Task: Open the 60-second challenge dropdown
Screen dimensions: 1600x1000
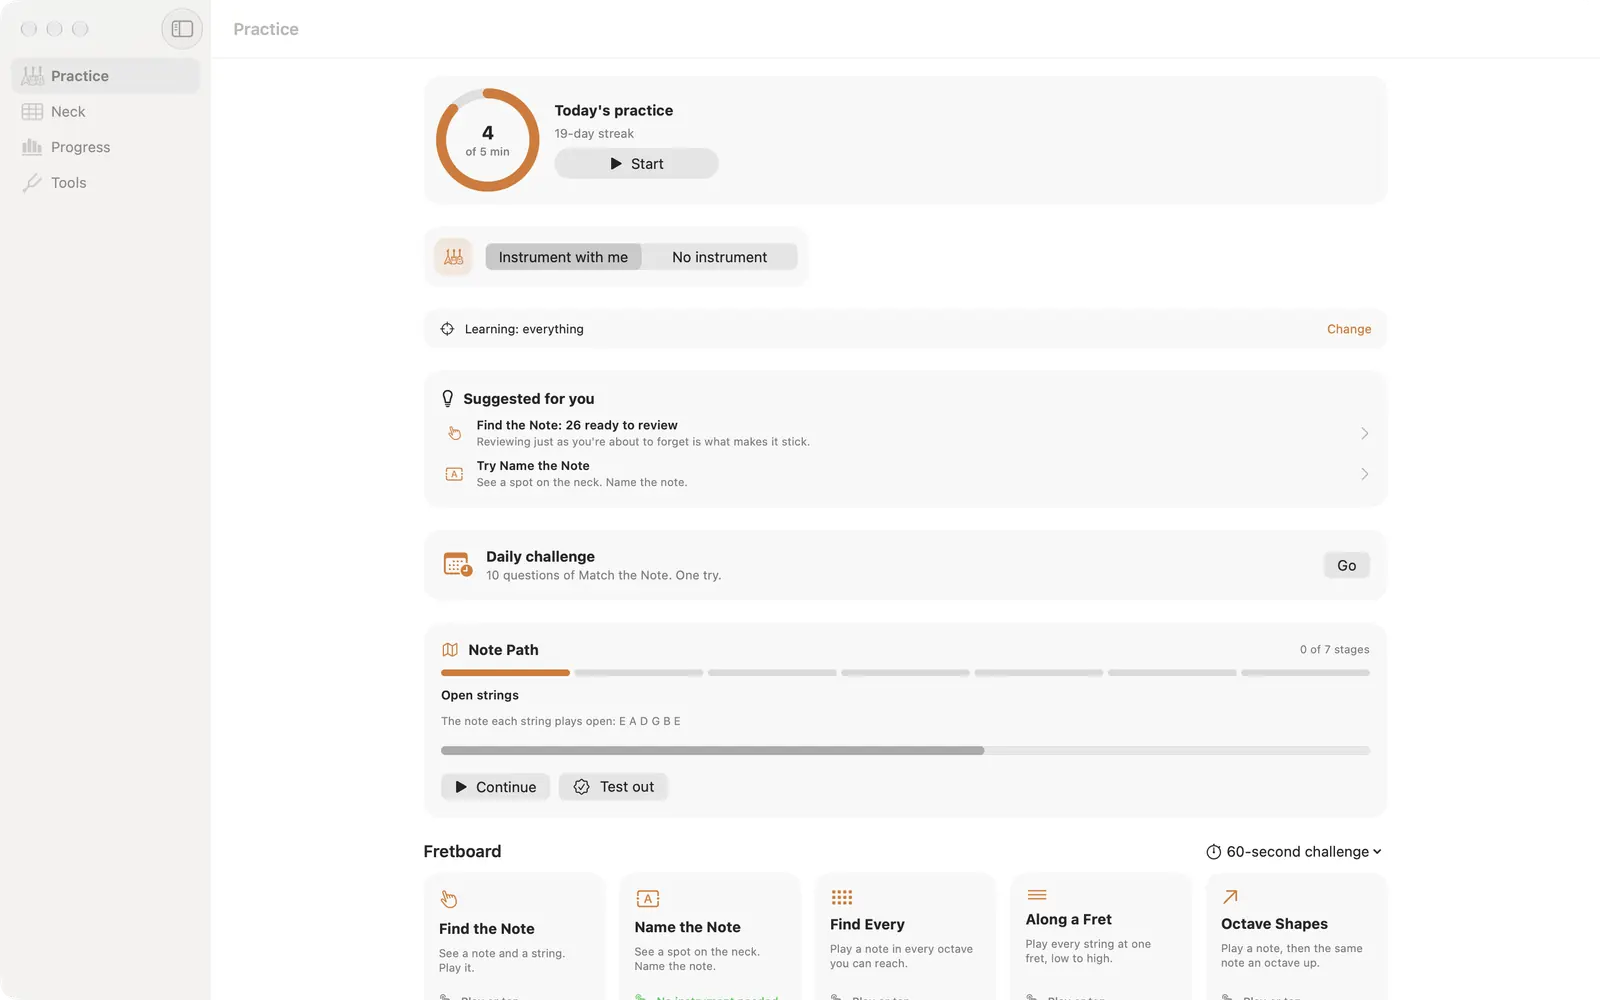Action: (1294, 852)
